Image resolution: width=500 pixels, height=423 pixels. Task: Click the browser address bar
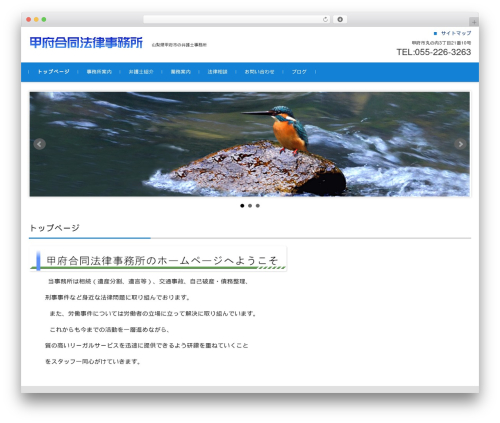237,19
